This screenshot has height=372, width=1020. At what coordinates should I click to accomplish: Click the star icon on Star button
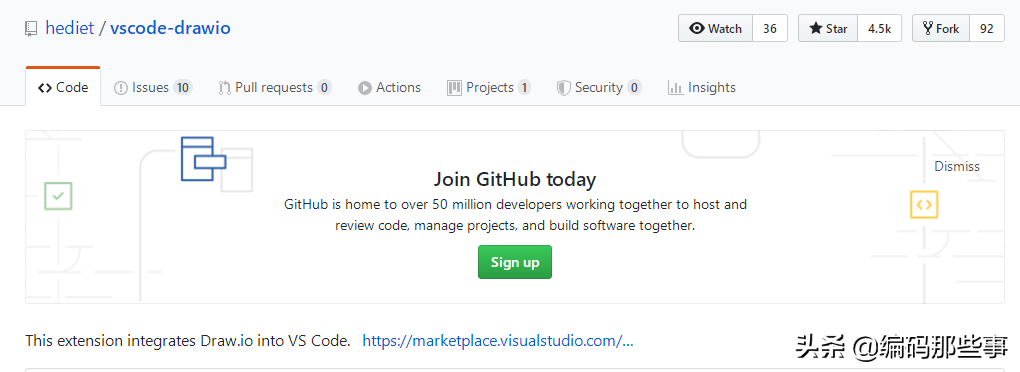816,29
